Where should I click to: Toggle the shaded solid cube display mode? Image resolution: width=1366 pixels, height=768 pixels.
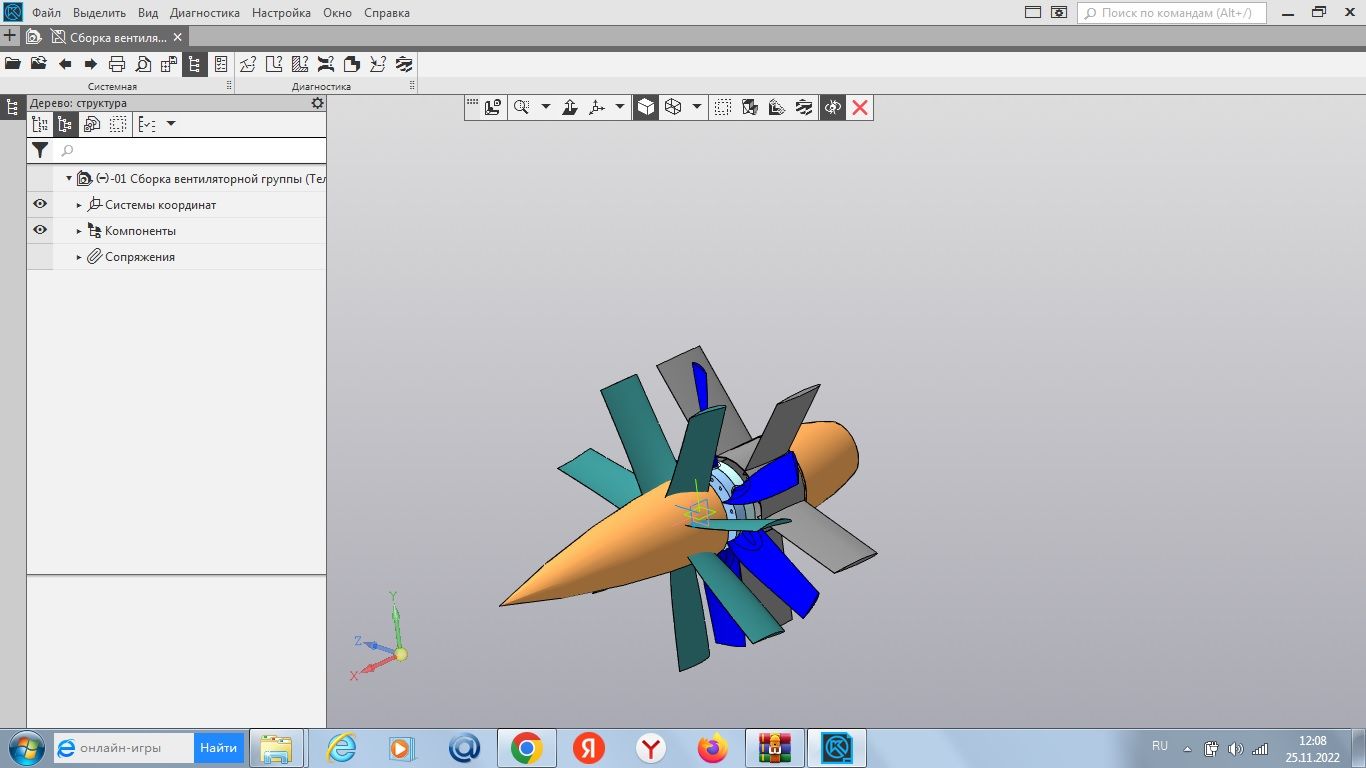click(646, 107)
